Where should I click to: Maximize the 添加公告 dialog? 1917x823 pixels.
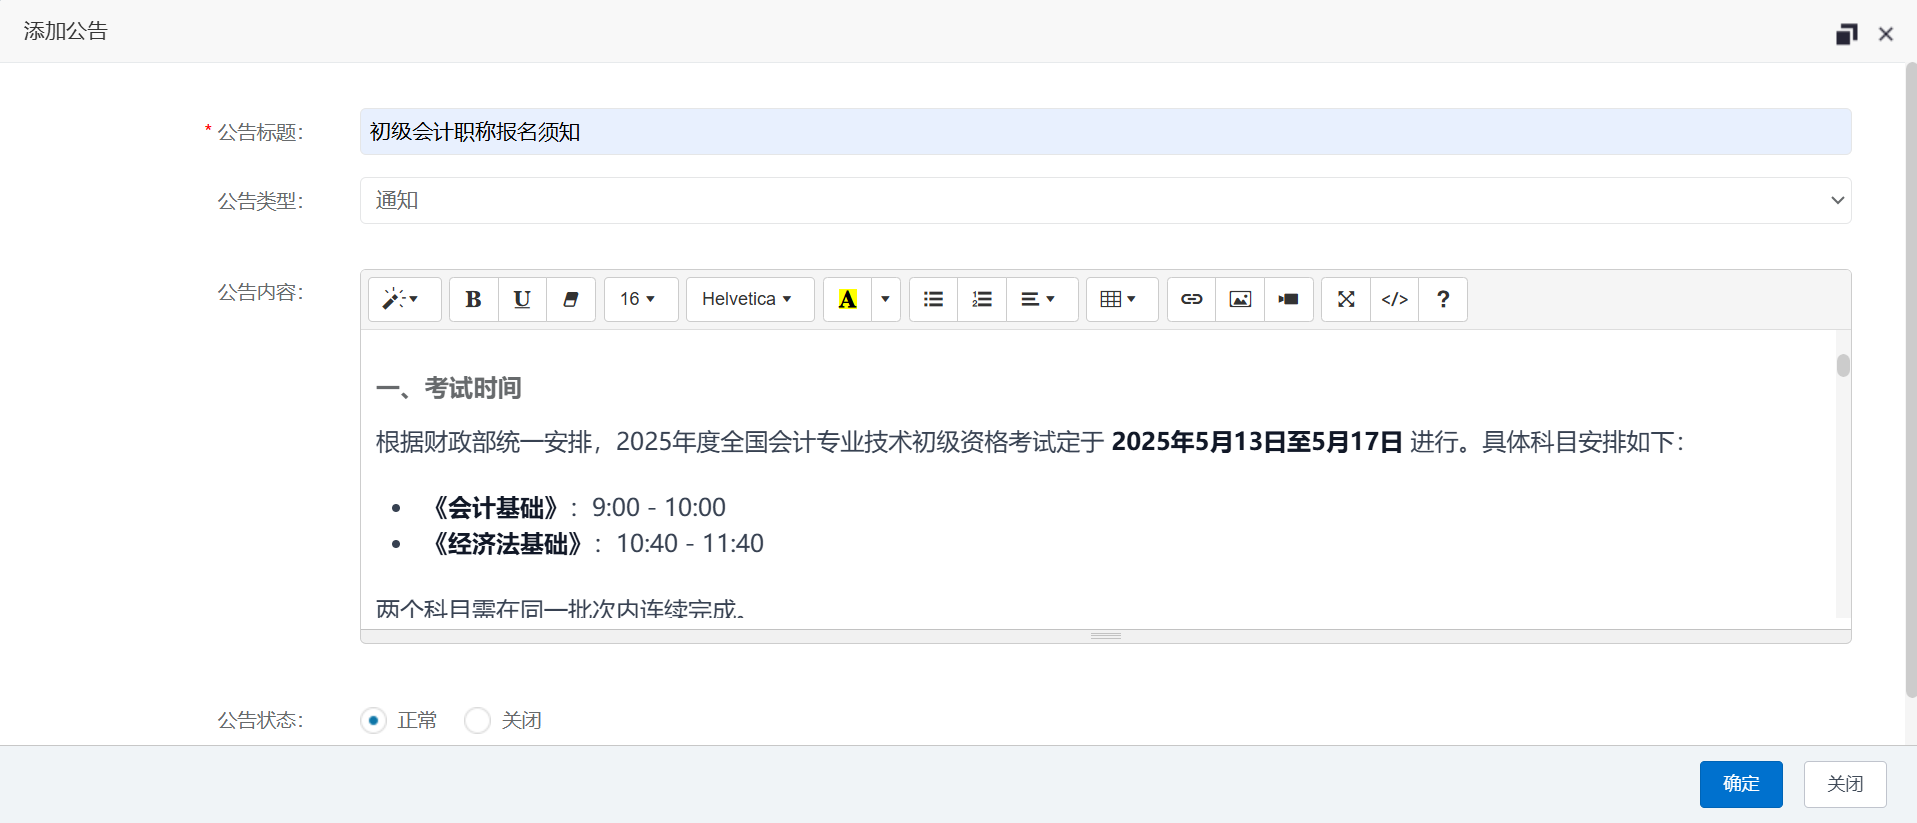[1846, 34]
